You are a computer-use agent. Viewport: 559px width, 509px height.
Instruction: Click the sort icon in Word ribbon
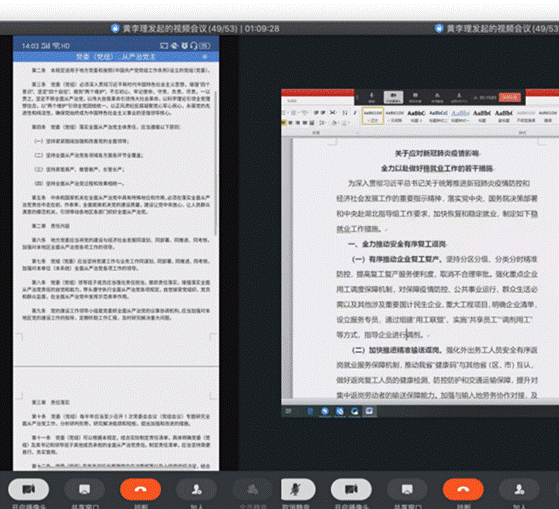click(x=345, y=113)
